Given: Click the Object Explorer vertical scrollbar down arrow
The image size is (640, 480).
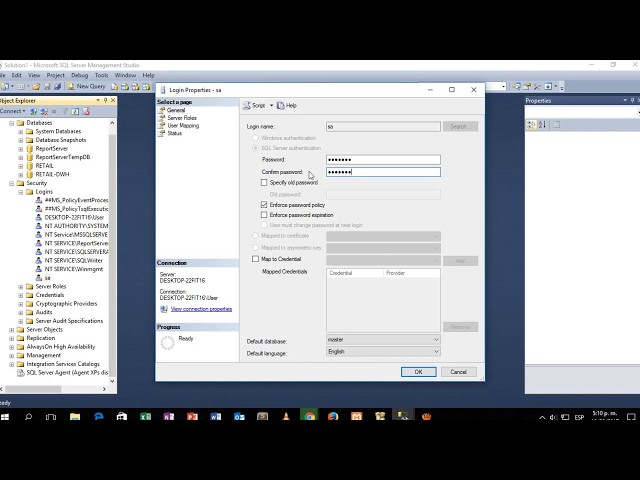Looking at the screenshot, I should pos(112,381).
